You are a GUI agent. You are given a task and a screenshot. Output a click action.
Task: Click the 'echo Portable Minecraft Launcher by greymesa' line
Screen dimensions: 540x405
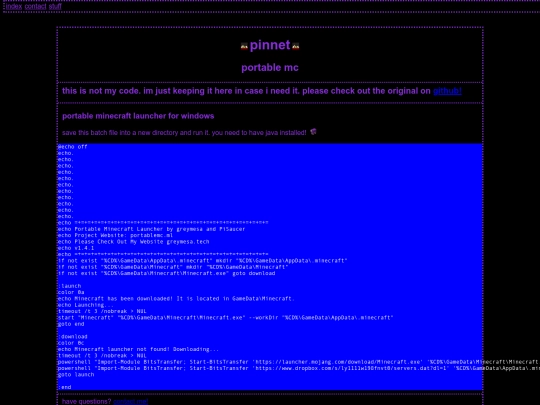(151, 229)
